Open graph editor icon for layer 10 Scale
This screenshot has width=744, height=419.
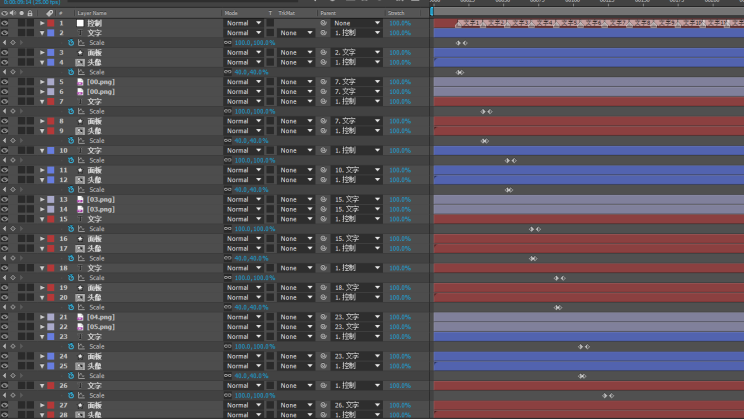81,160
